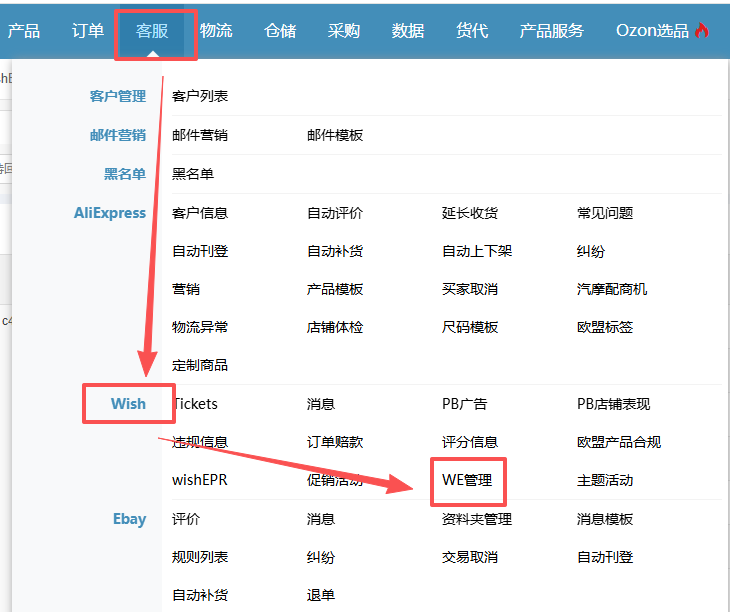Select 欧盟产品合规 in Wish section
The image size is (730, 612).
click(x=619, y=442)
